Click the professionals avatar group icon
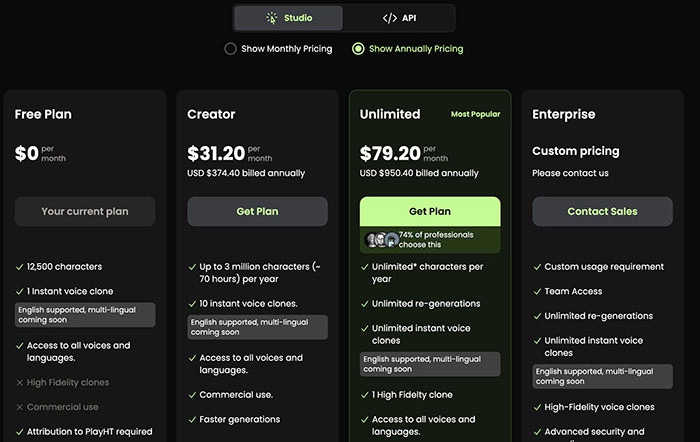Screen dimensions: 700x442 383,240
